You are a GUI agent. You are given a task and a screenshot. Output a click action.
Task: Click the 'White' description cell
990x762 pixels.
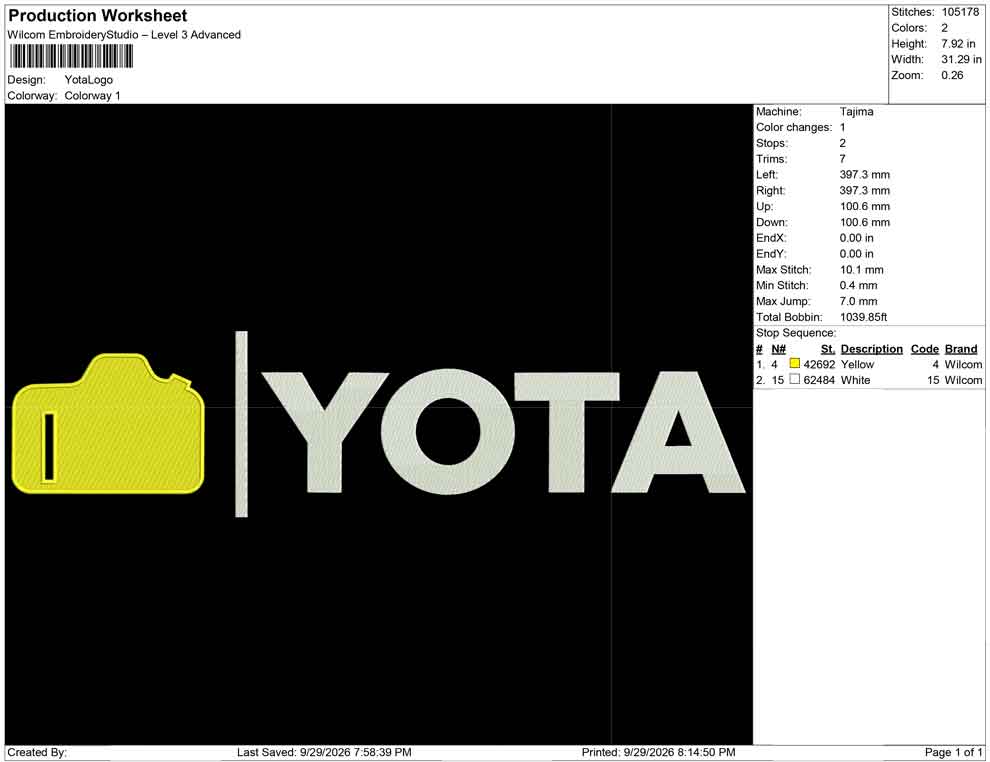tap(856, 380)
